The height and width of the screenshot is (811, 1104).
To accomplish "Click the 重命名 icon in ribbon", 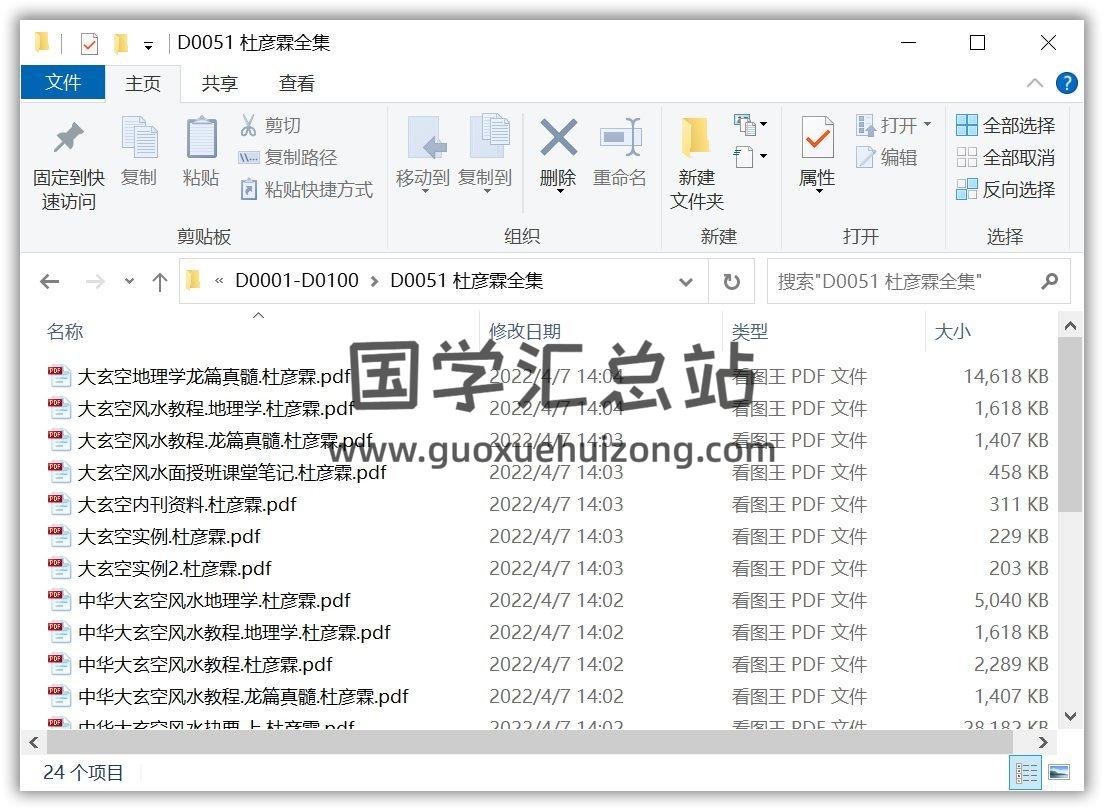I will click(620, 138).
